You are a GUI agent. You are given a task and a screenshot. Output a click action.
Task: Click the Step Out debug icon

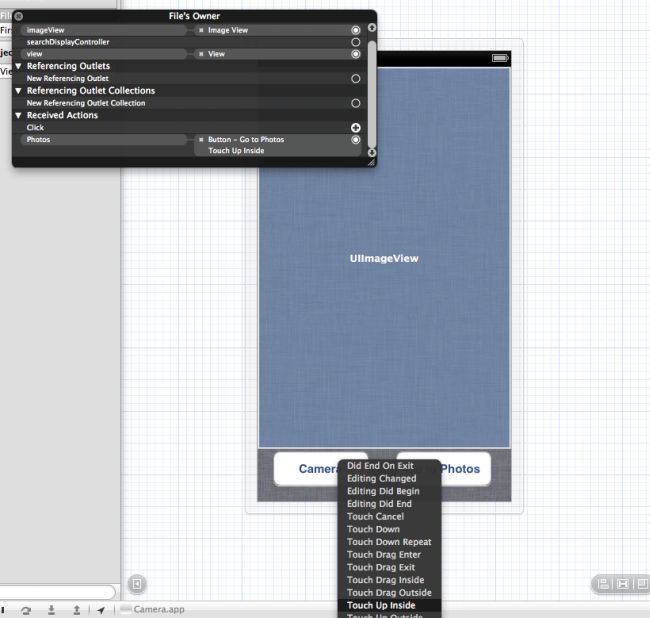[77, 610]
